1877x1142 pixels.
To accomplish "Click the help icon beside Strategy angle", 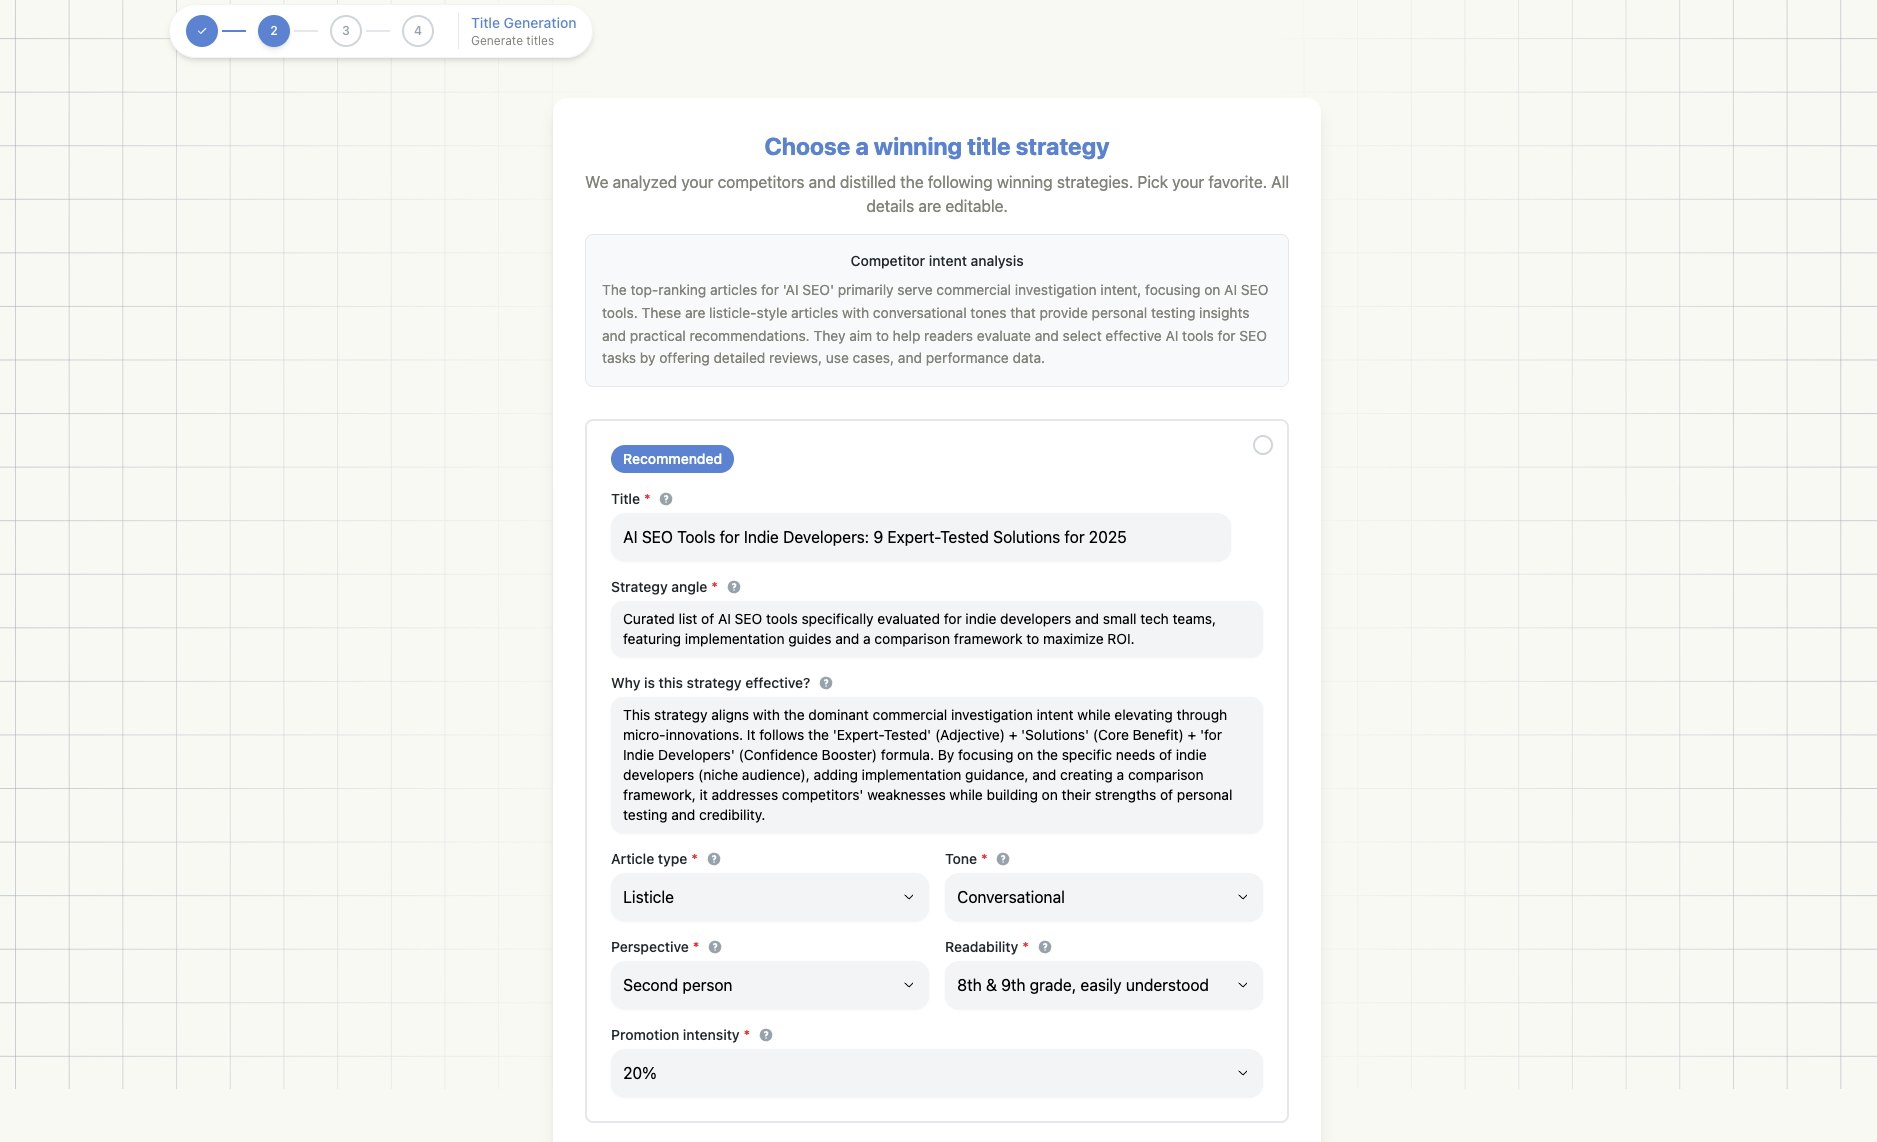I will [734, 587].
